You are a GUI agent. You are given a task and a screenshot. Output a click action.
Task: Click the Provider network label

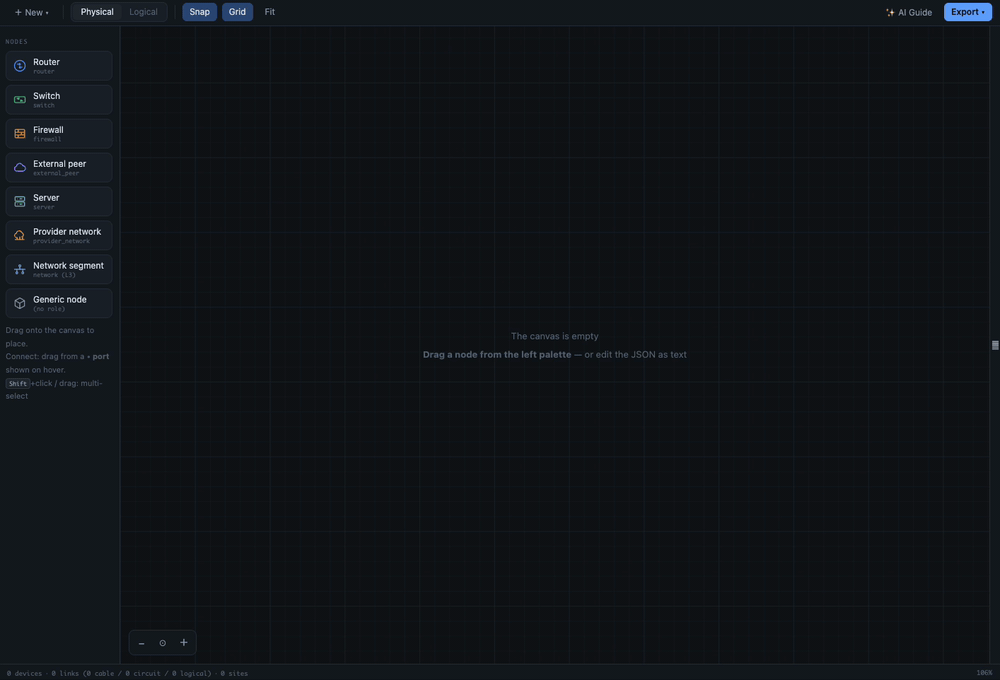(x=67, y=232)
